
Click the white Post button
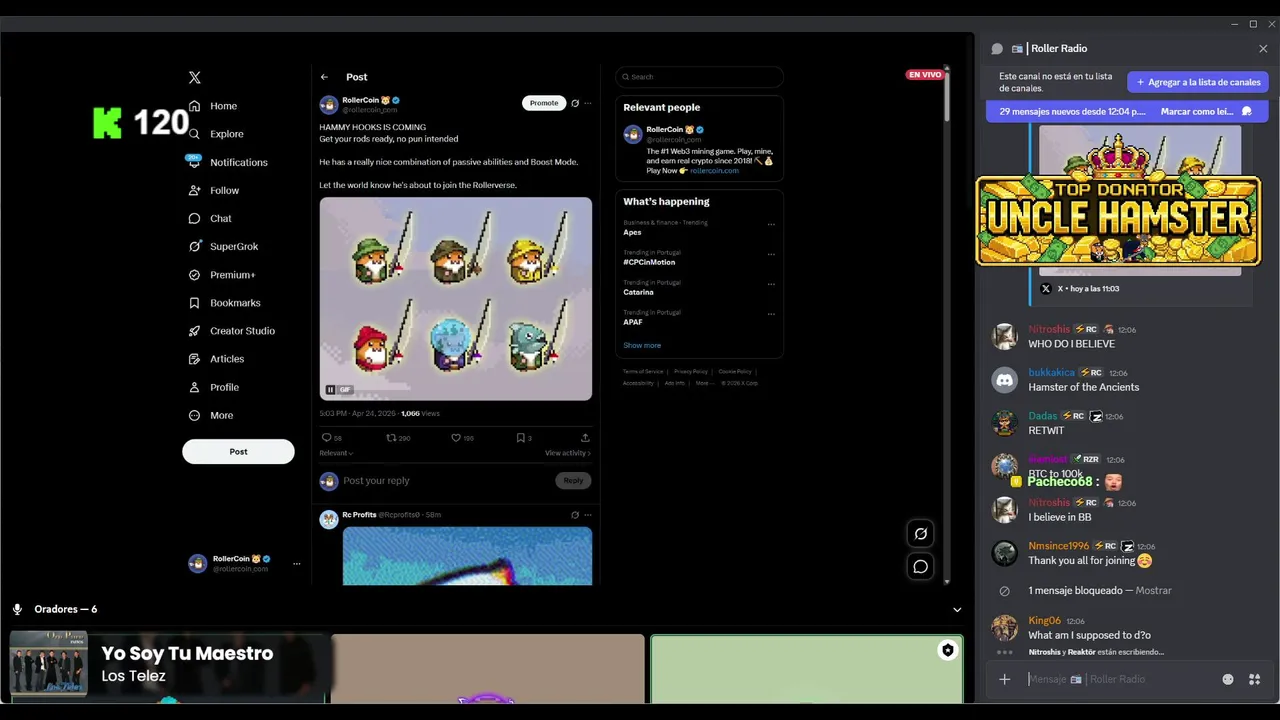point(238,451)
